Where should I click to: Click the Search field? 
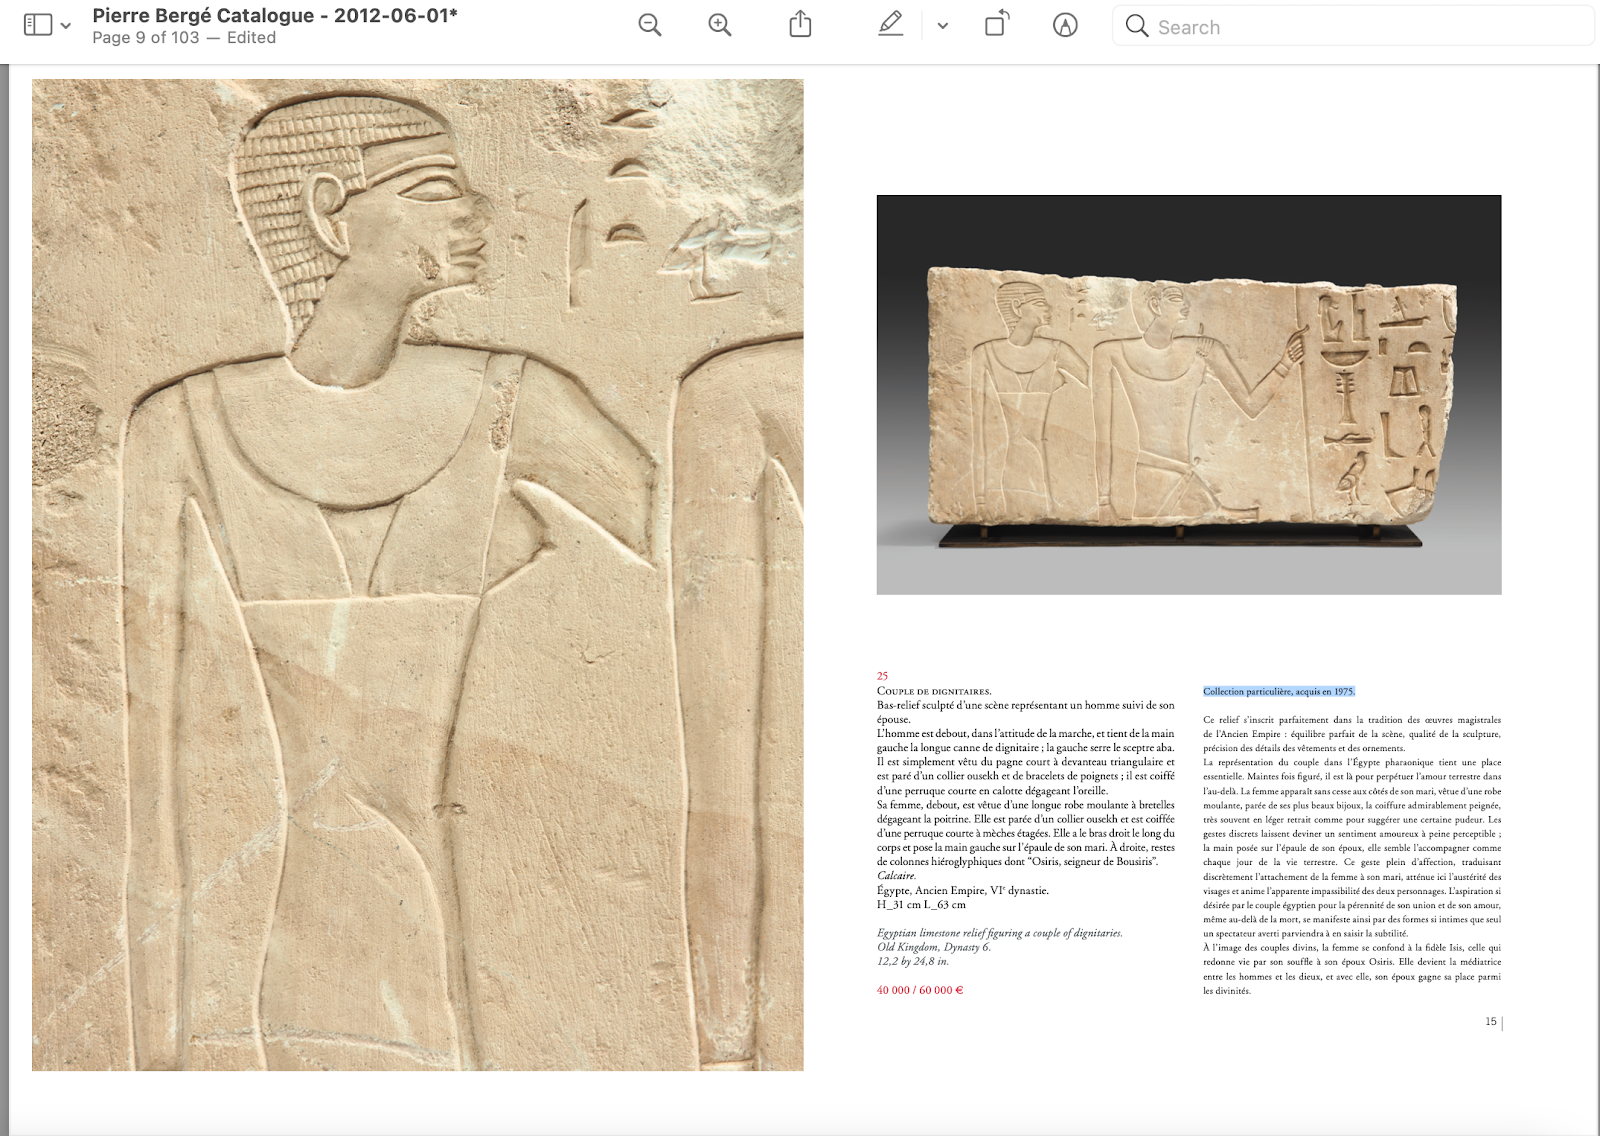pyautogui.click(x=1353, y=26)
